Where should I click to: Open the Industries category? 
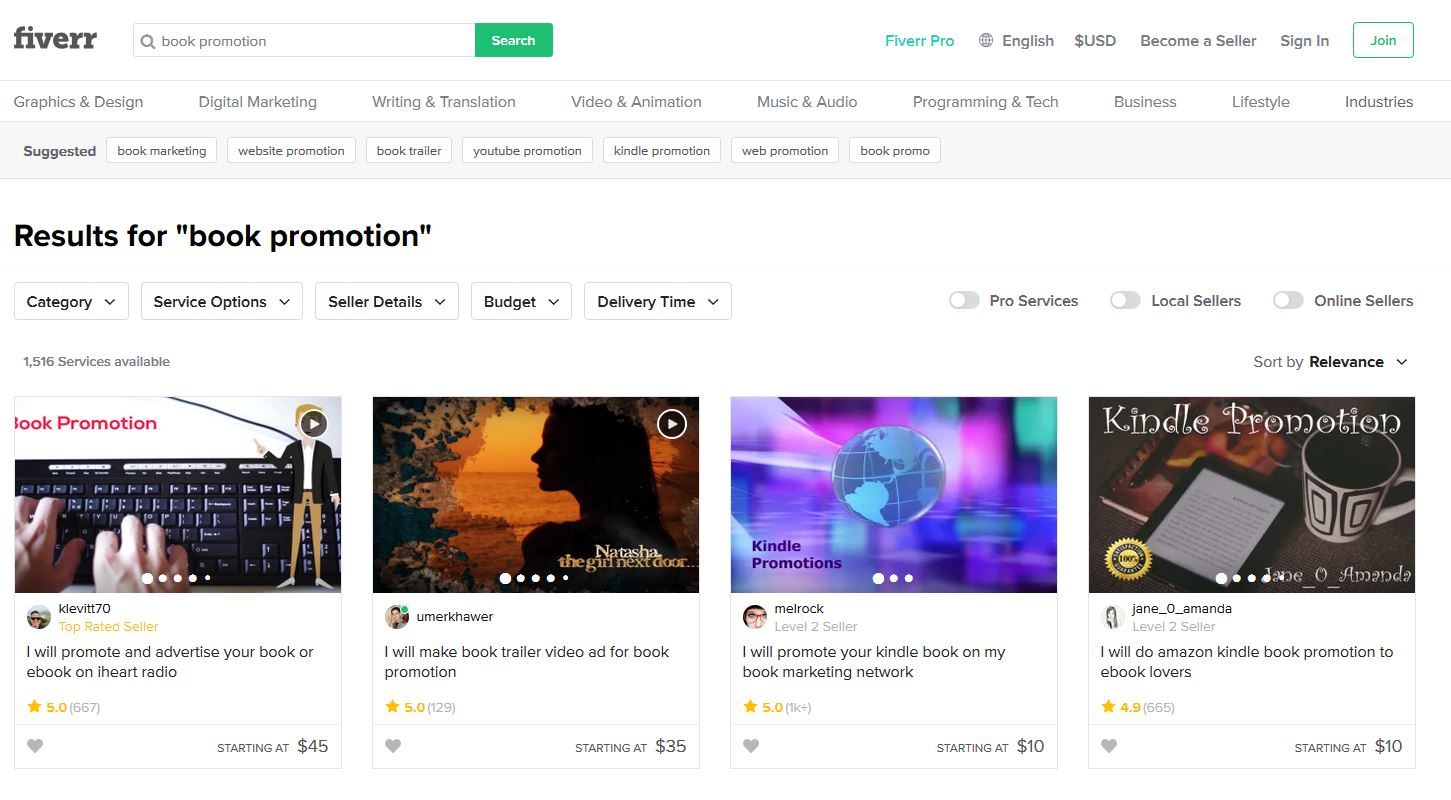[x=1379, y=102]
